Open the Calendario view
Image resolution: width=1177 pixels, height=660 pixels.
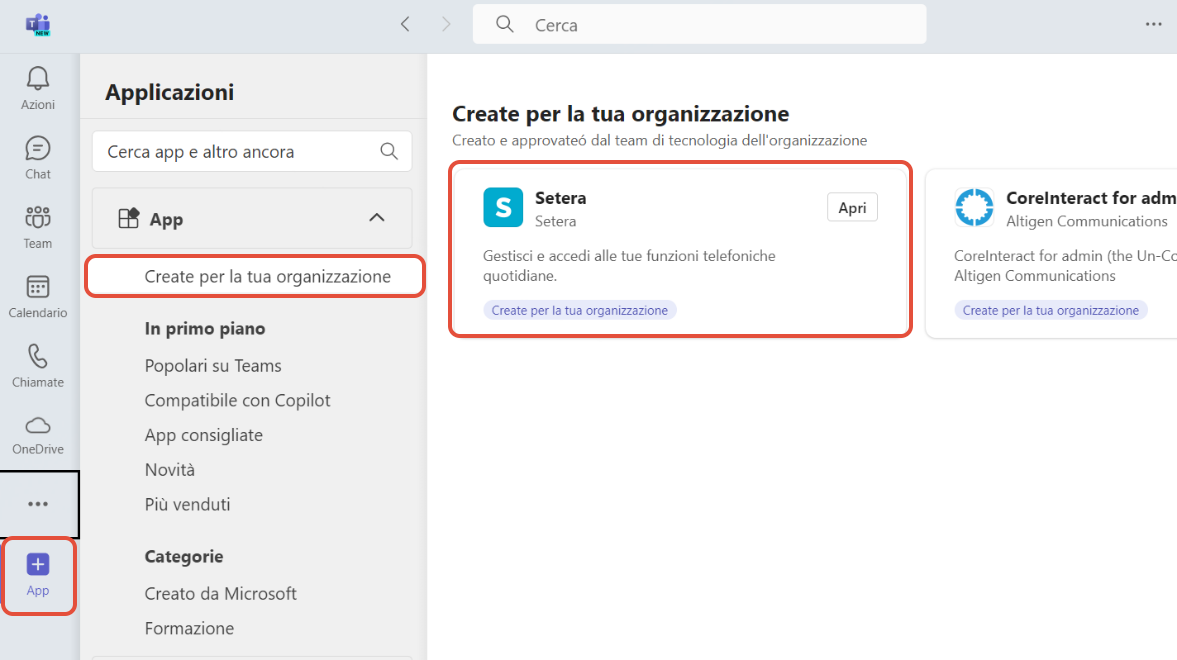38,297
